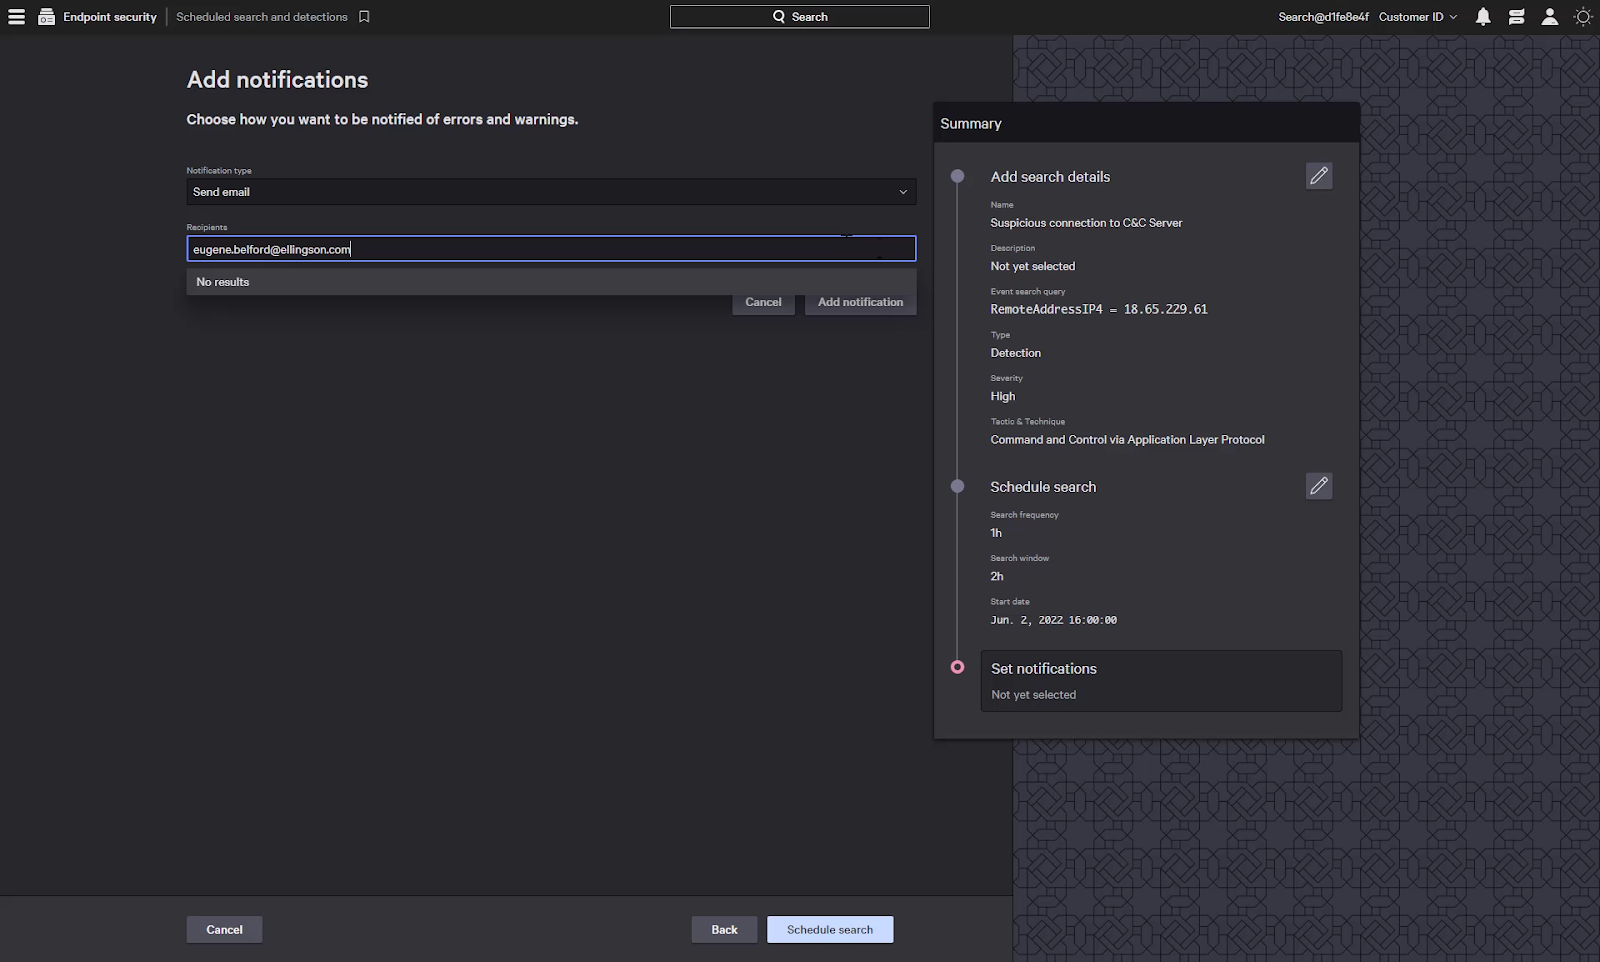Click the query text 'RemoteAddressIP4 = 18.65.229.61'
Viewport: 1600px width, 962px height.
tap(1099, 310)
